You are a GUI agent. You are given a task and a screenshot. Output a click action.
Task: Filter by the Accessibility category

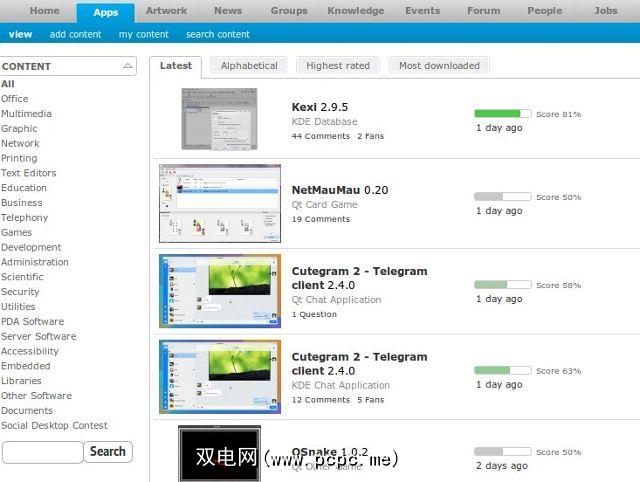(x=30, y=351)
